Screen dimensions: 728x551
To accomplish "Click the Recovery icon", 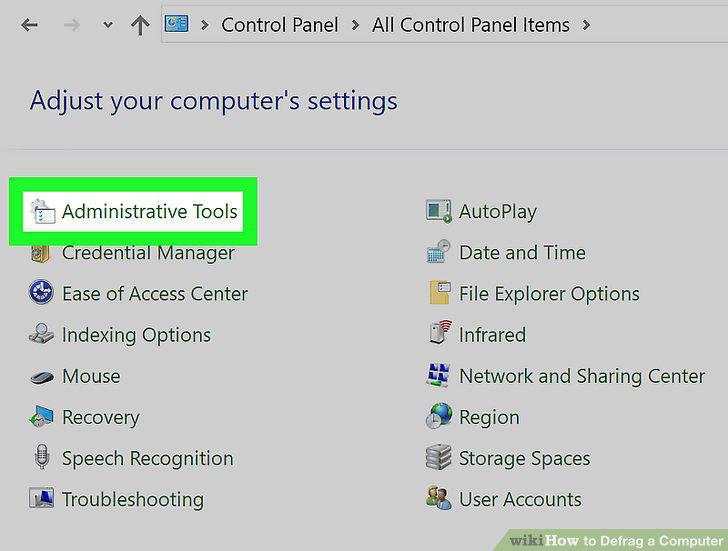I will [x=41, y=416].
